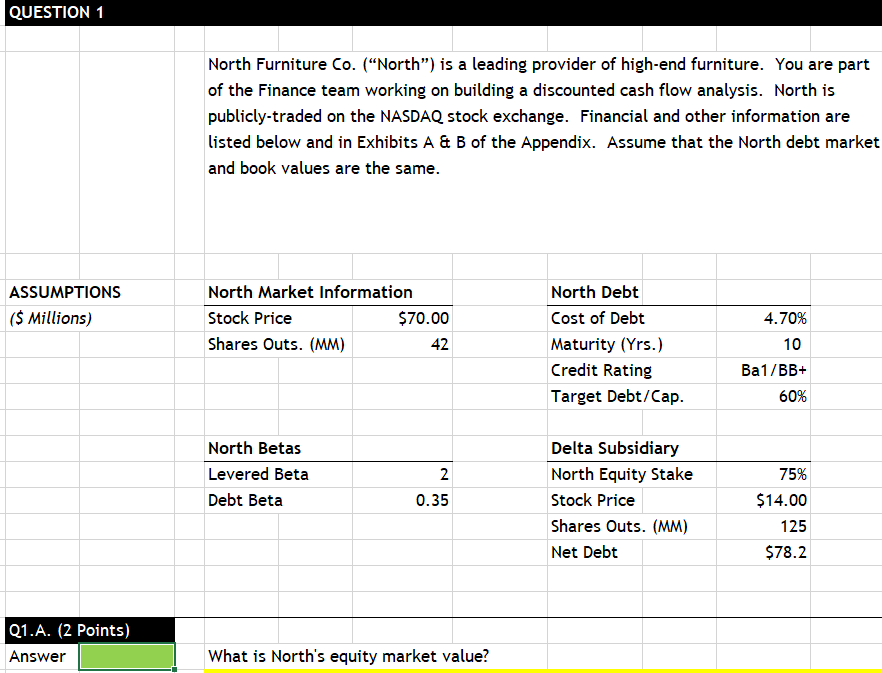
Task: Click the North Betas heading
Action: (254, 448)
